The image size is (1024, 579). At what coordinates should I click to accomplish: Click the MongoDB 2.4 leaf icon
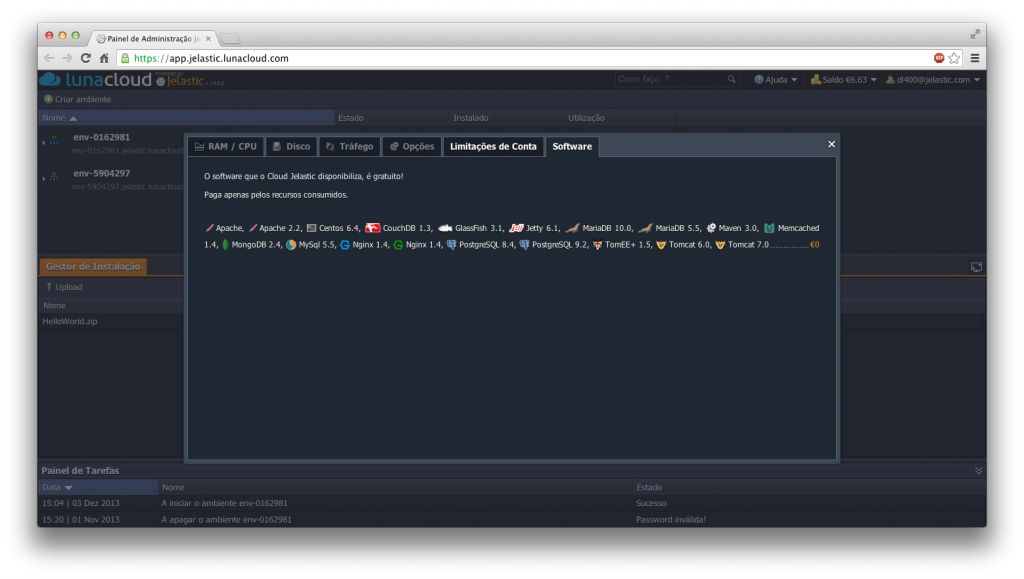[225, 245]
